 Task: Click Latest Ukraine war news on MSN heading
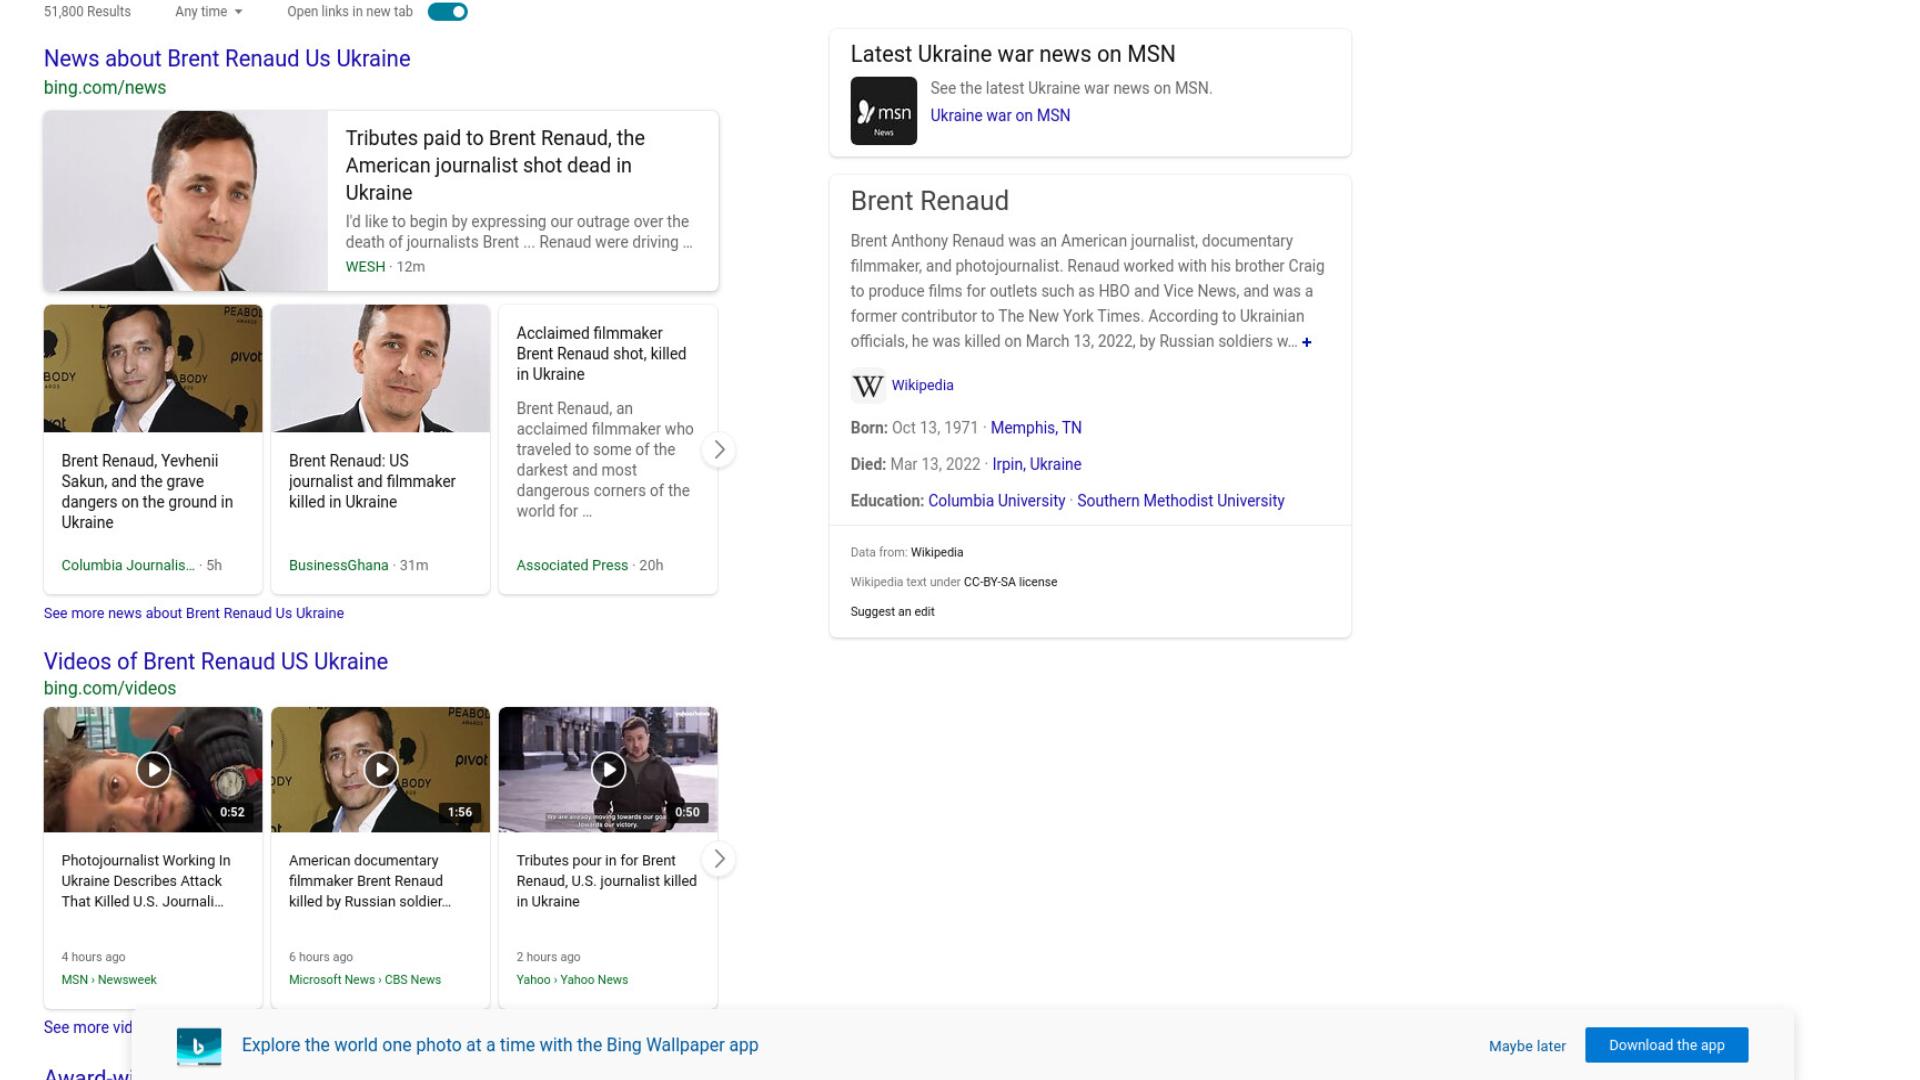(x=1013, y=54)
